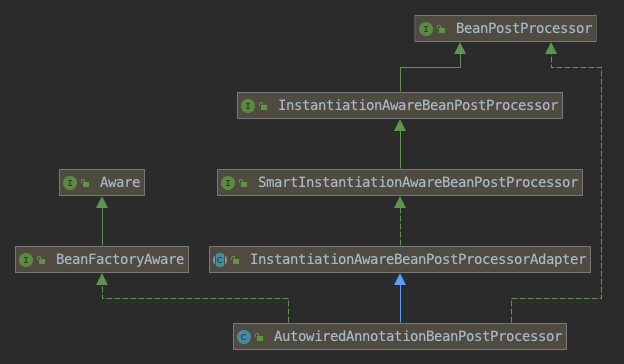Click the lock icon on InstantiationAwareBeanPostProcessorAdapter node
This screenshot has height=364, width=624.
coord(235,260)
